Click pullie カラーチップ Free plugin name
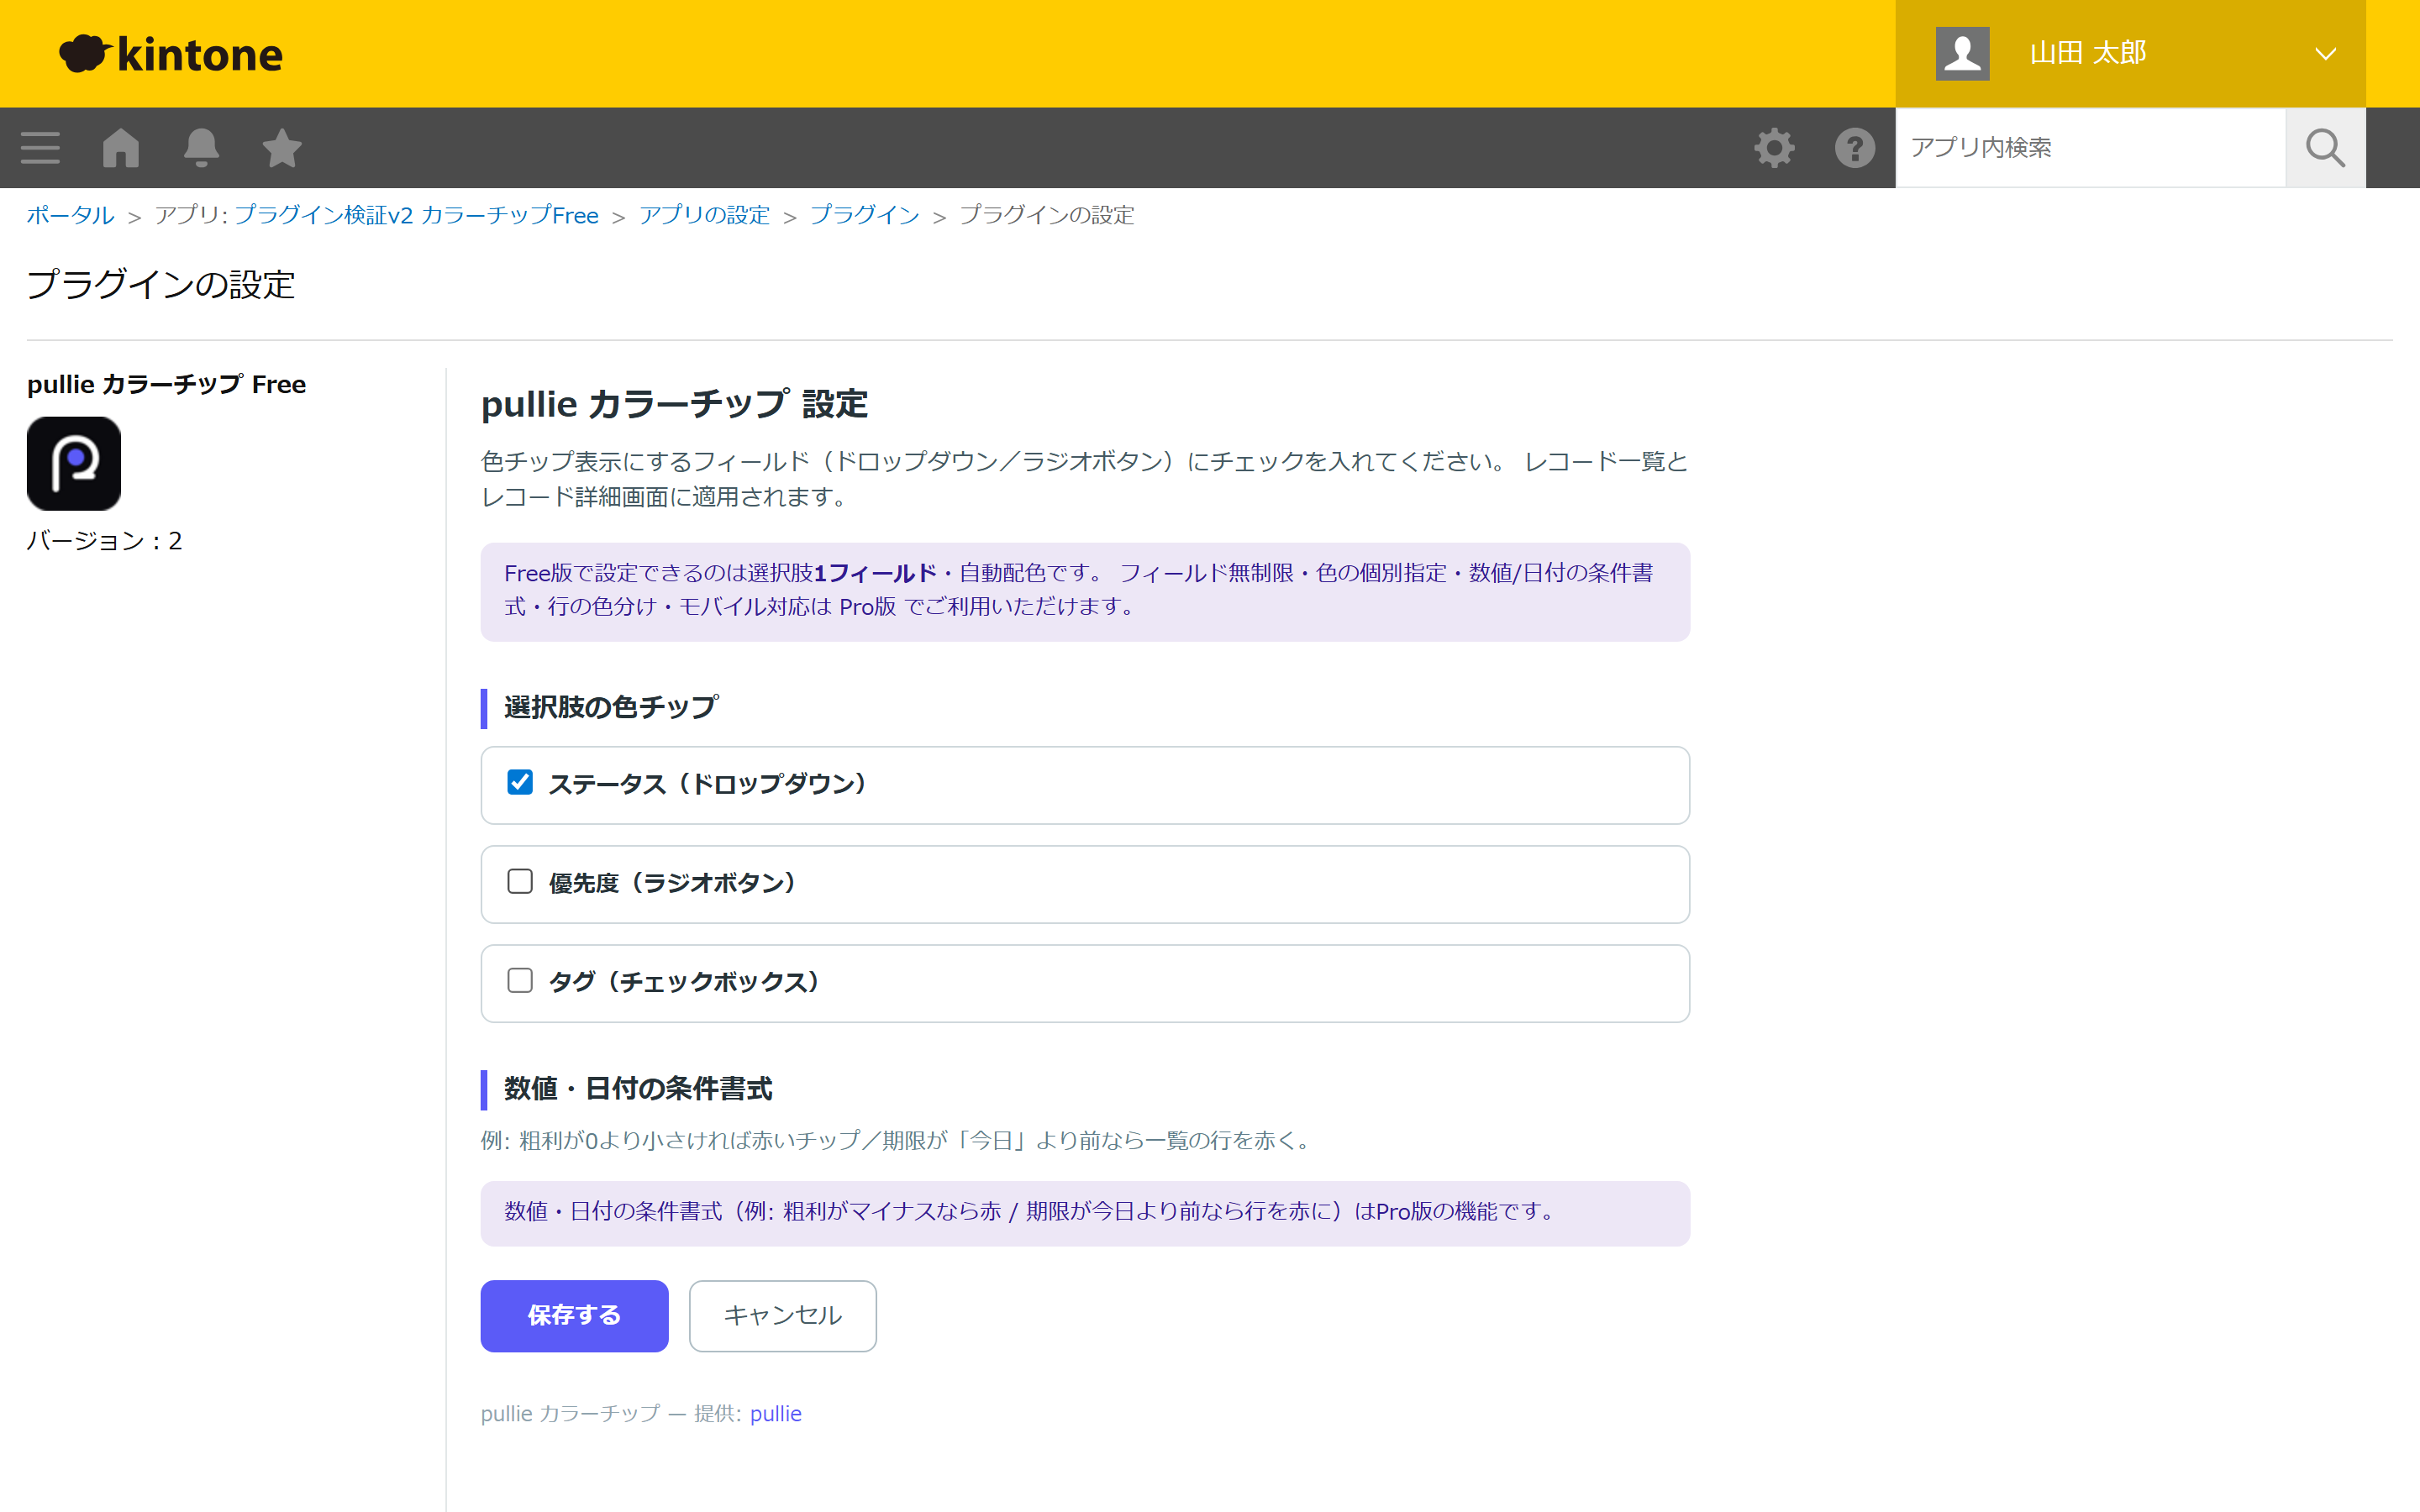 click(x=166, y=384)
